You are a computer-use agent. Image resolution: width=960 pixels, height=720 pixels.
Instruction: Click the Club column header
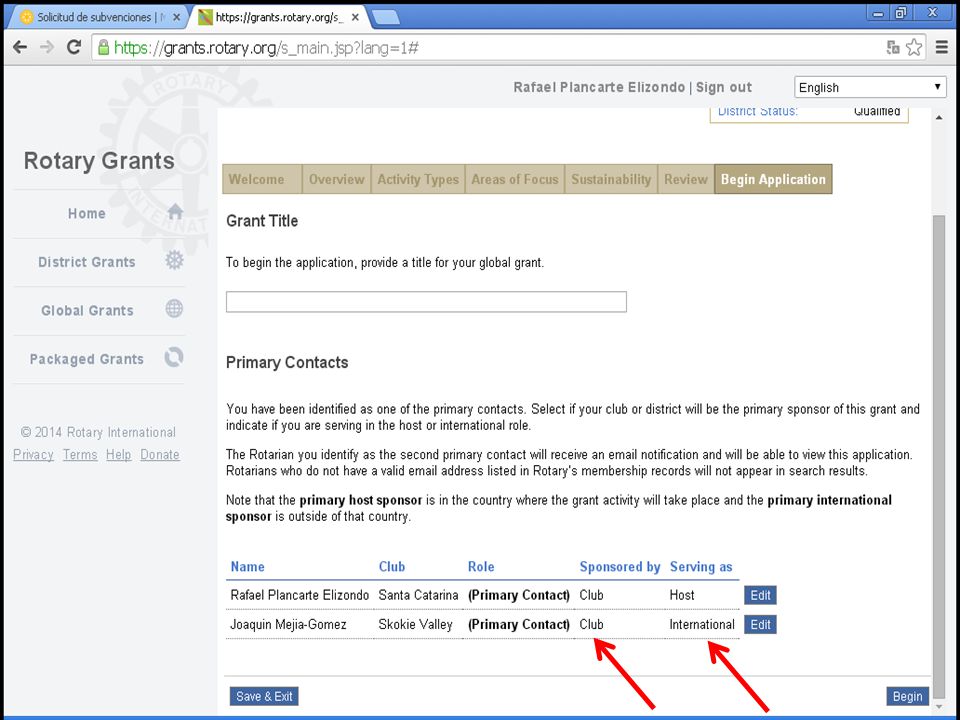(x=392, y=567)
